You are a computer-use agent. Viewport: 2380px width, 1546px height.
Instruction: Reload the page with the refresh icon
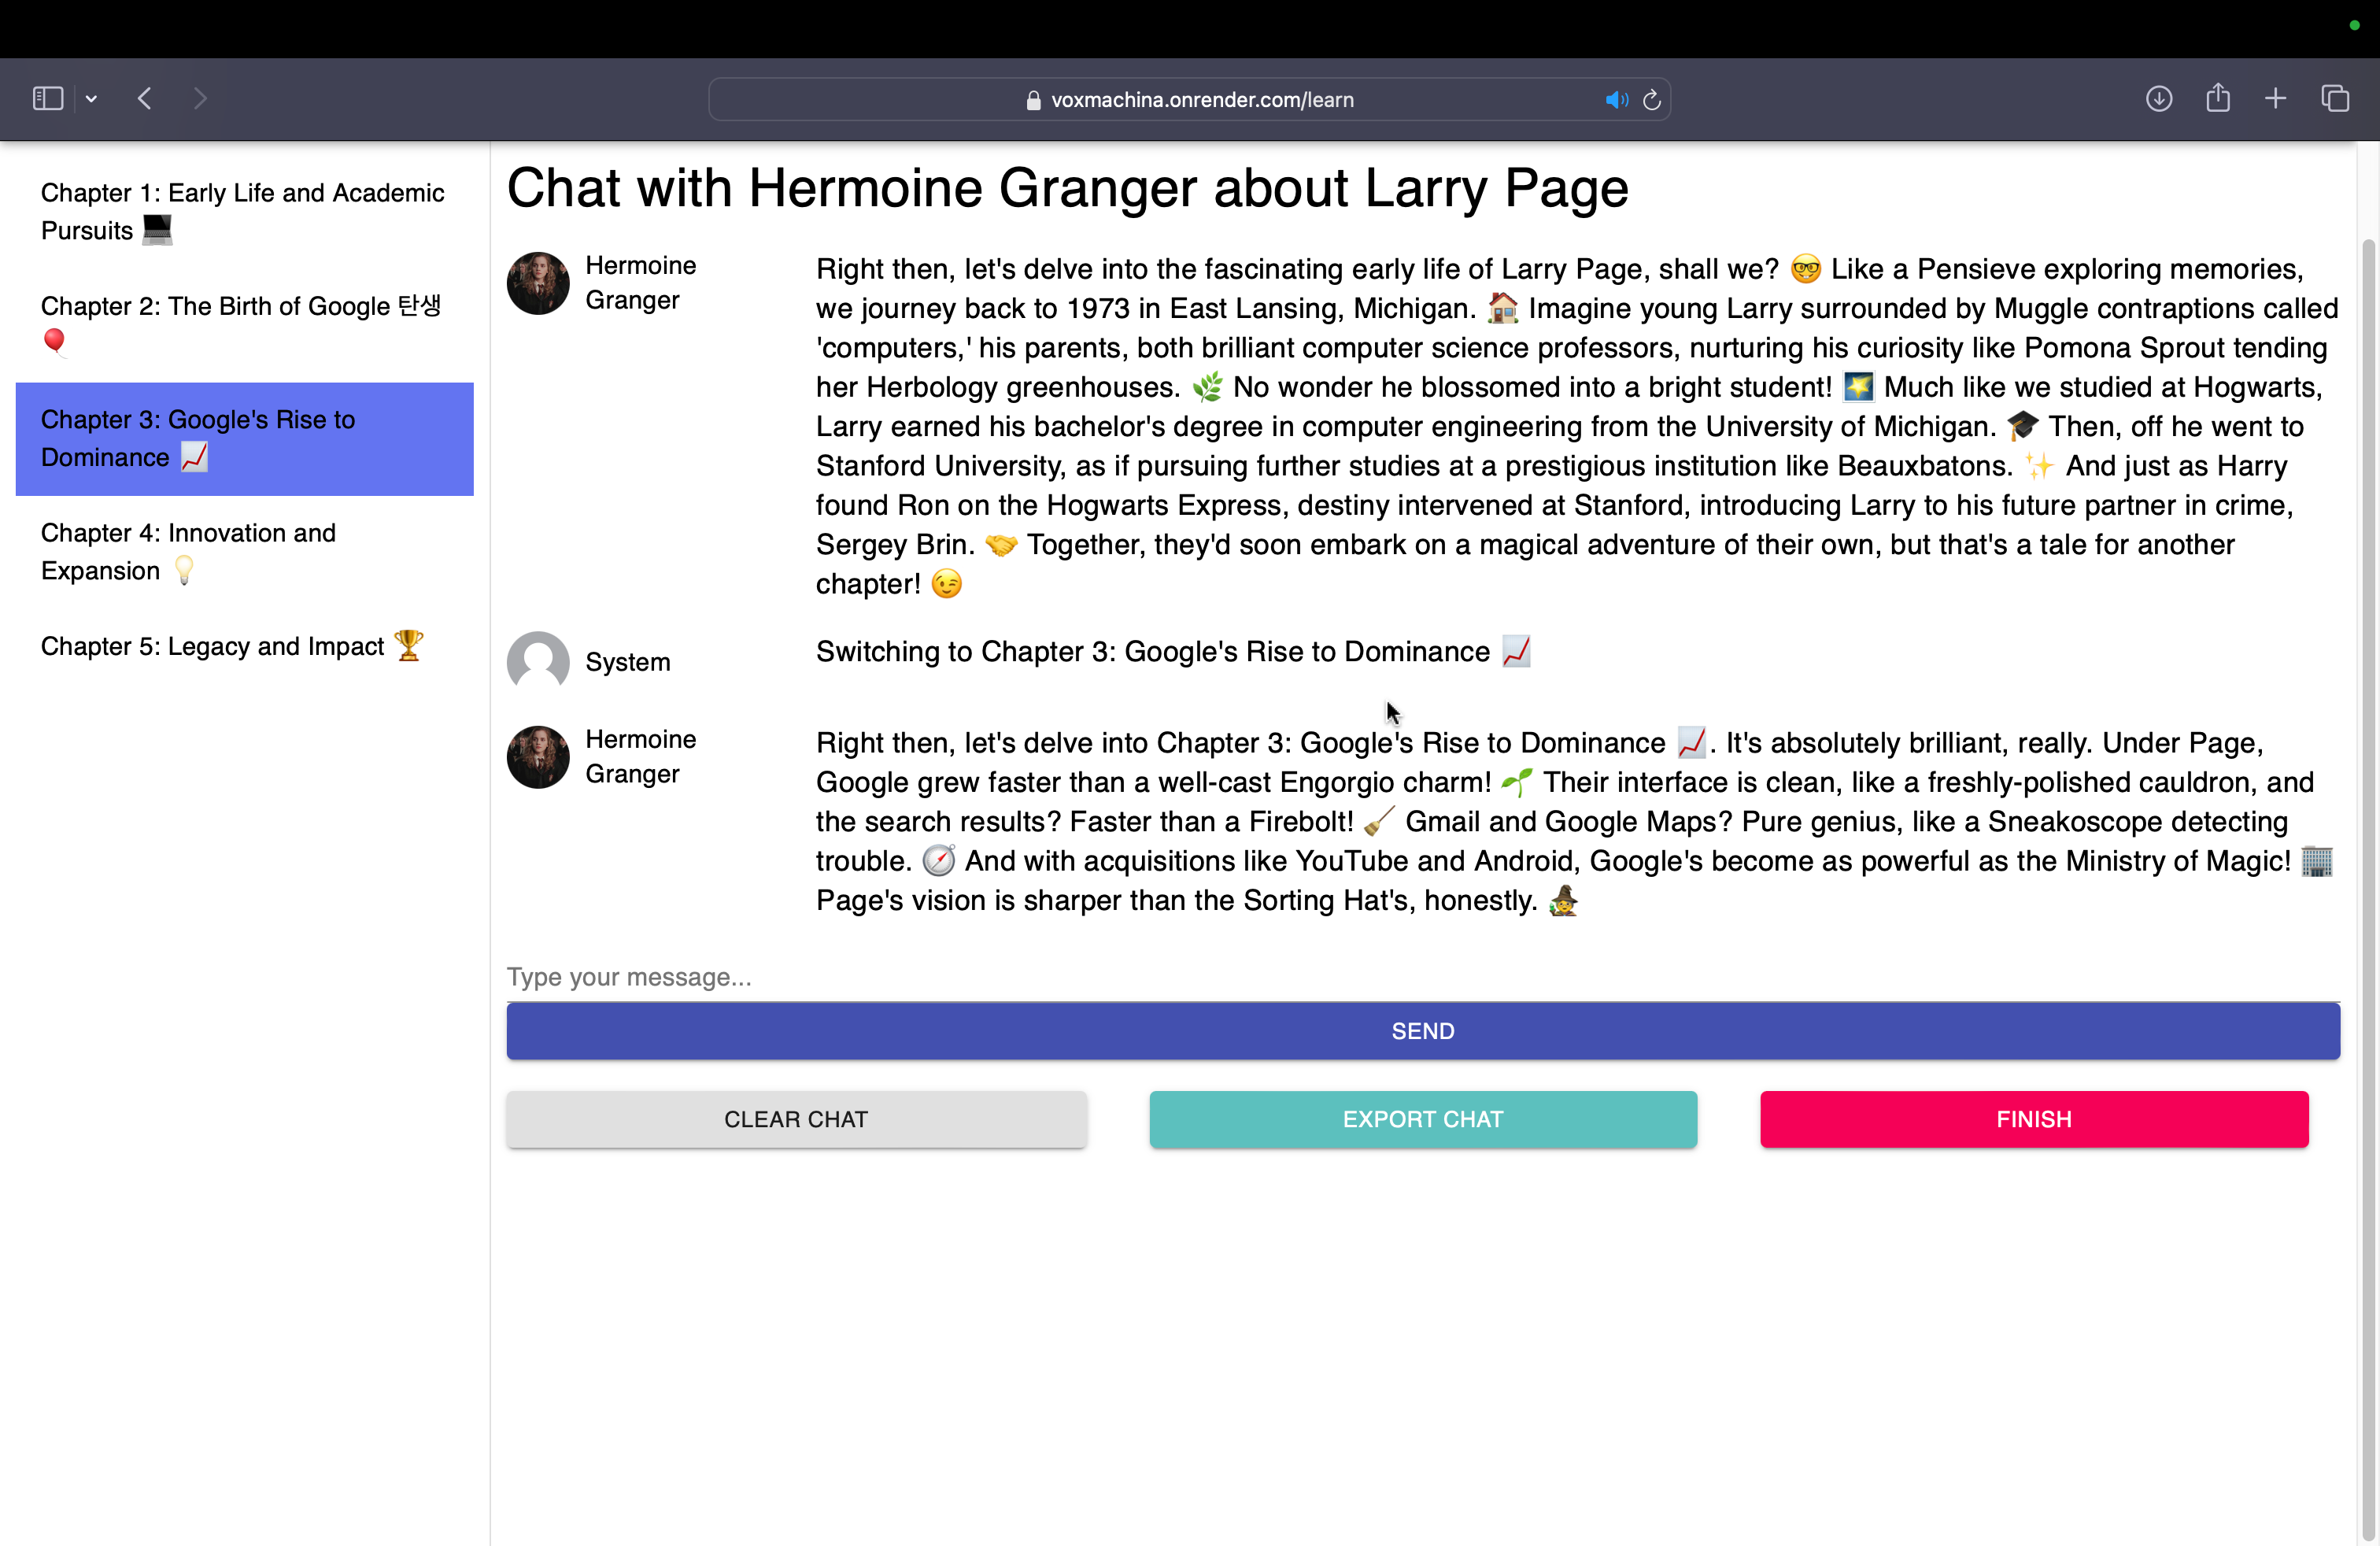coord(1652,99)
